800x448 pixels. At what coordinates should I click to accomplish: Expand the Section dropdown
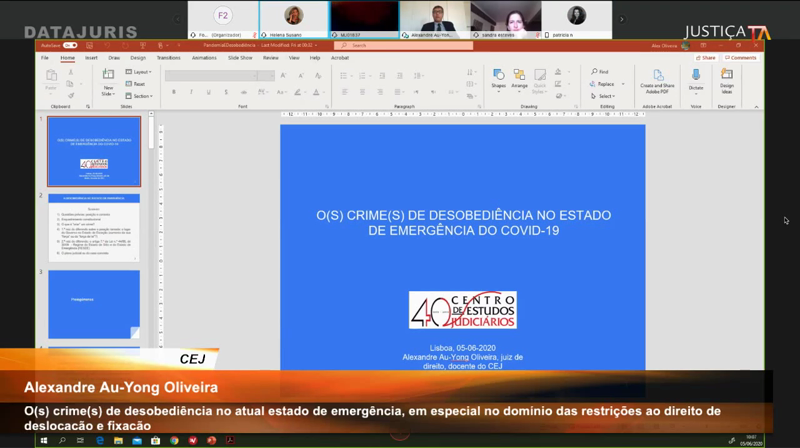(140, 96)
